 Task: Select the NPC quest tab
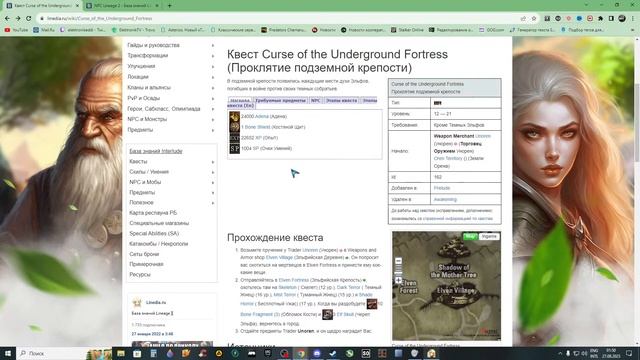coord(316,100)
